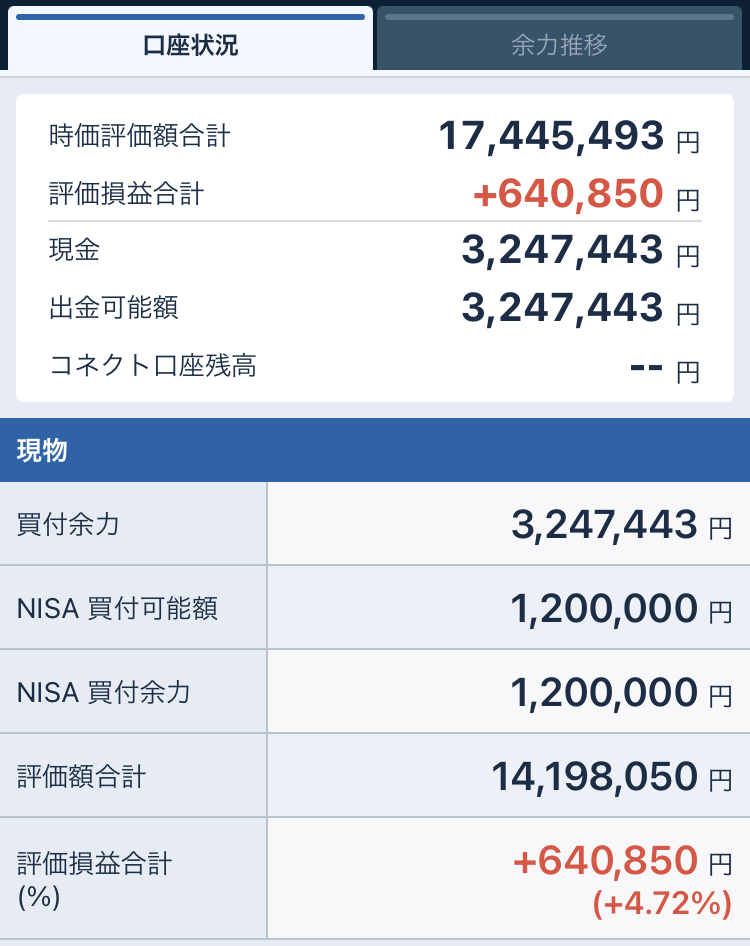The image size is (750, 946).
Task: Open the 余力推移 tab
Action: point(559,45)
